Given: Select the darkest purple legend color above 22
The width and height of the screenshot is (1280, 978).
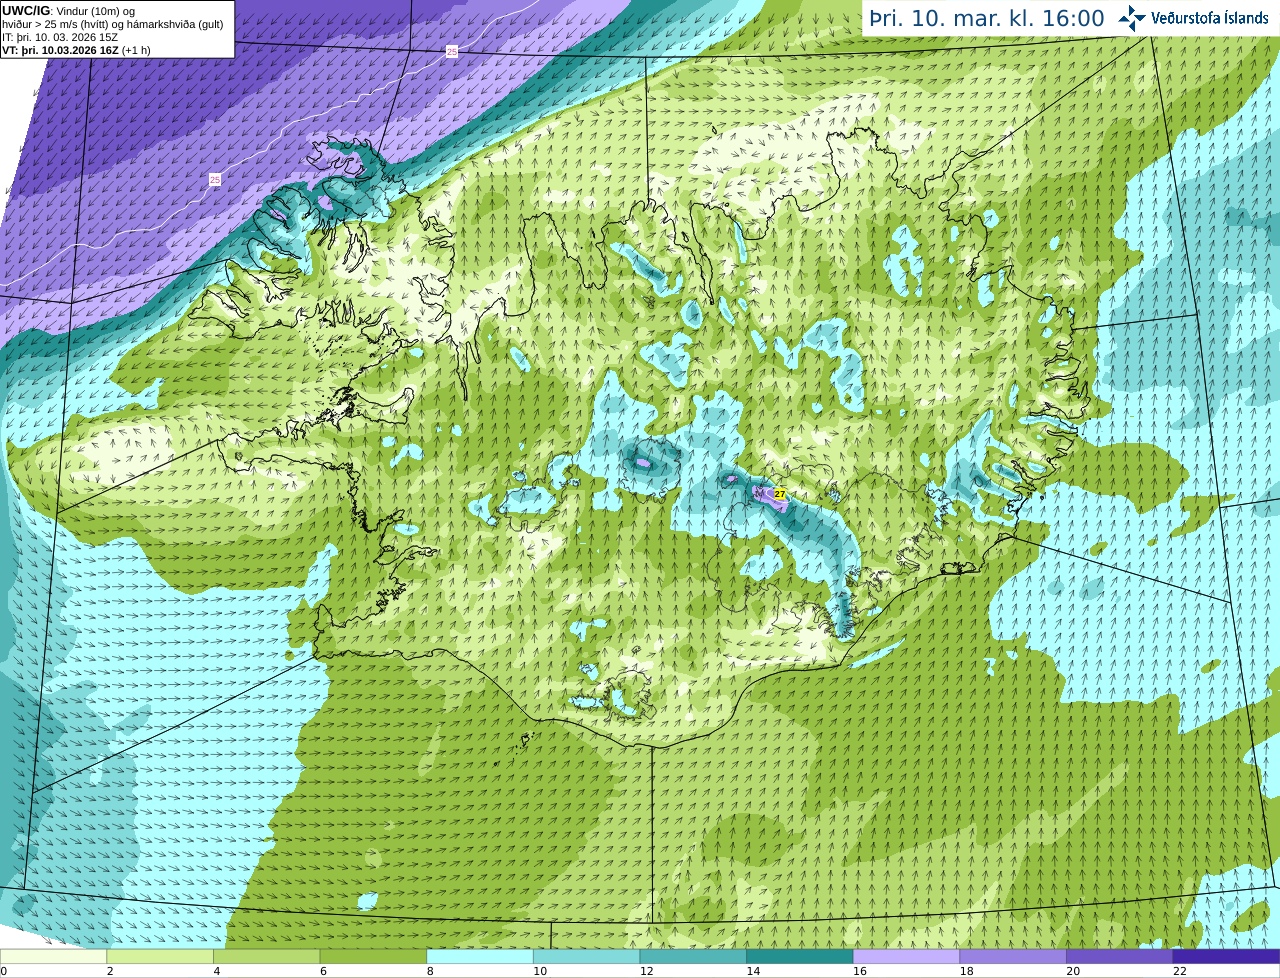Looking at the screenshot, I should coord(1226,956).
